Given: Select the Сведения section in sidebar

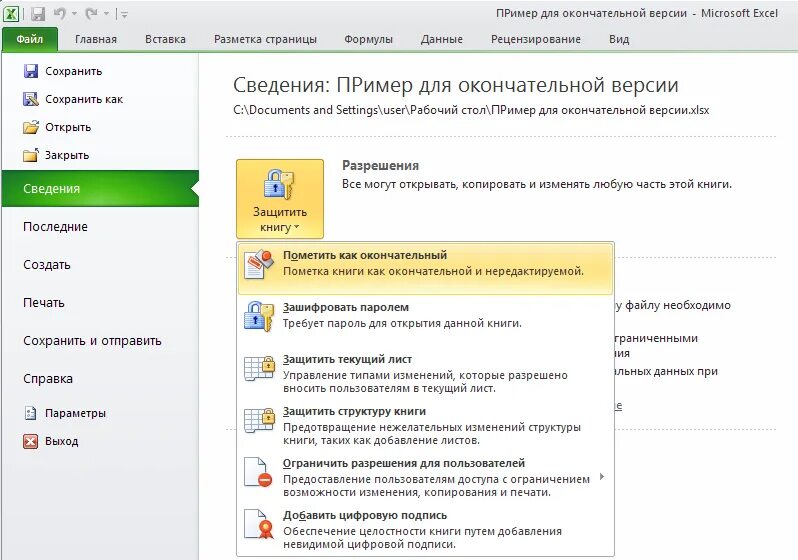Looking at the screenshot, I should coord(100,188).
